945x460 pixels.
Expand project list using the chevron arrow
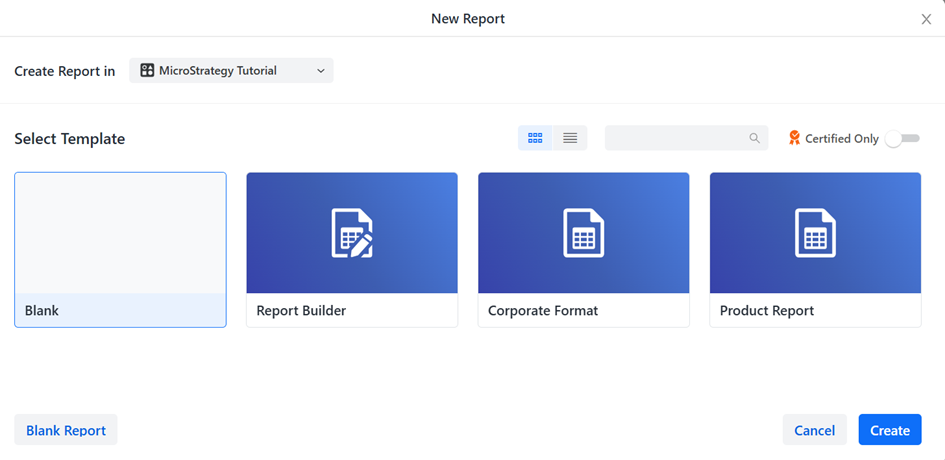tap(320, 71)
